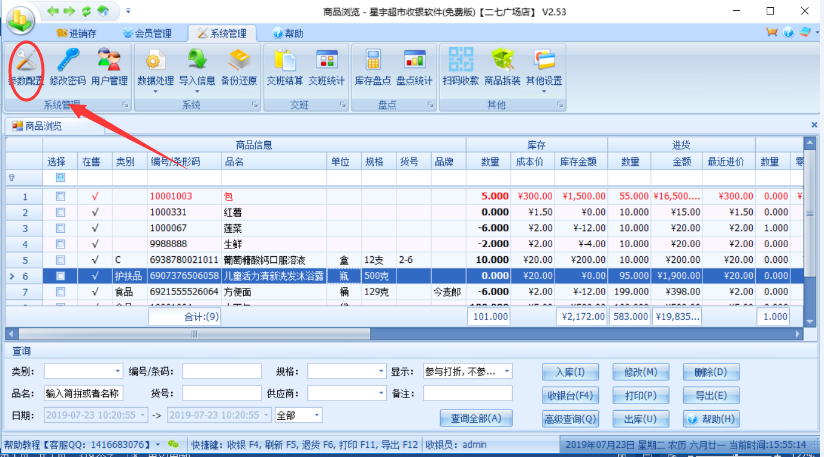Click the 收银台(F4) button
Image resolution: width=824 pixels, height=457 pixels.
570,395
